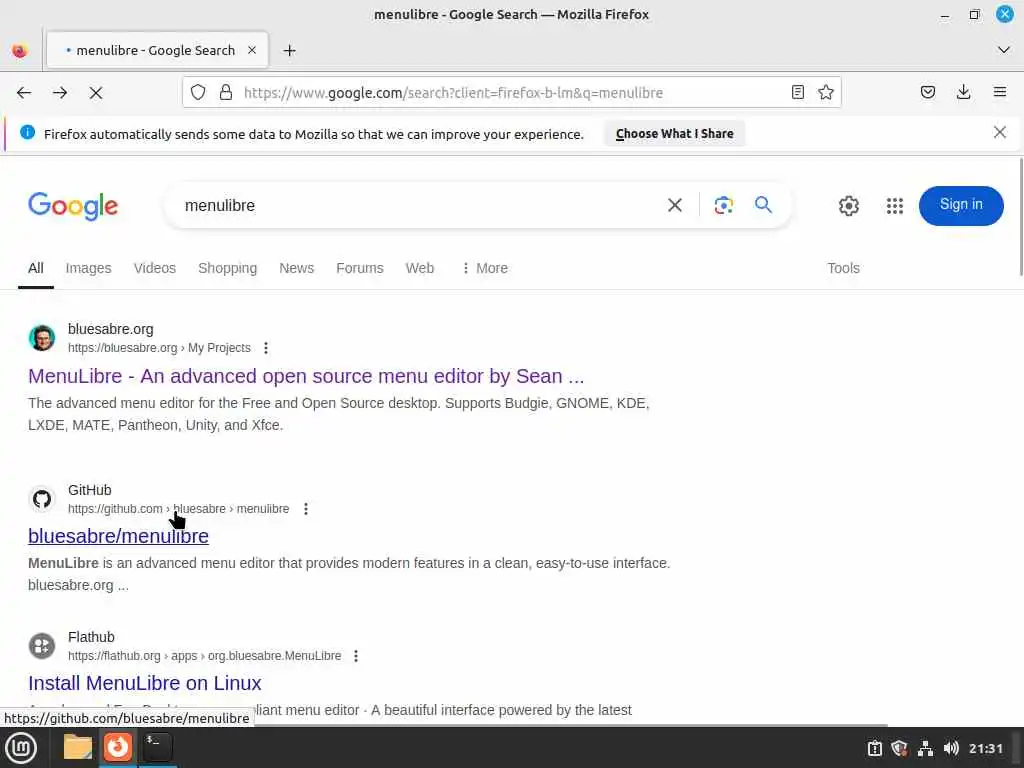
Task: Switch to the Web tab
Action: [x=419, y=268]
